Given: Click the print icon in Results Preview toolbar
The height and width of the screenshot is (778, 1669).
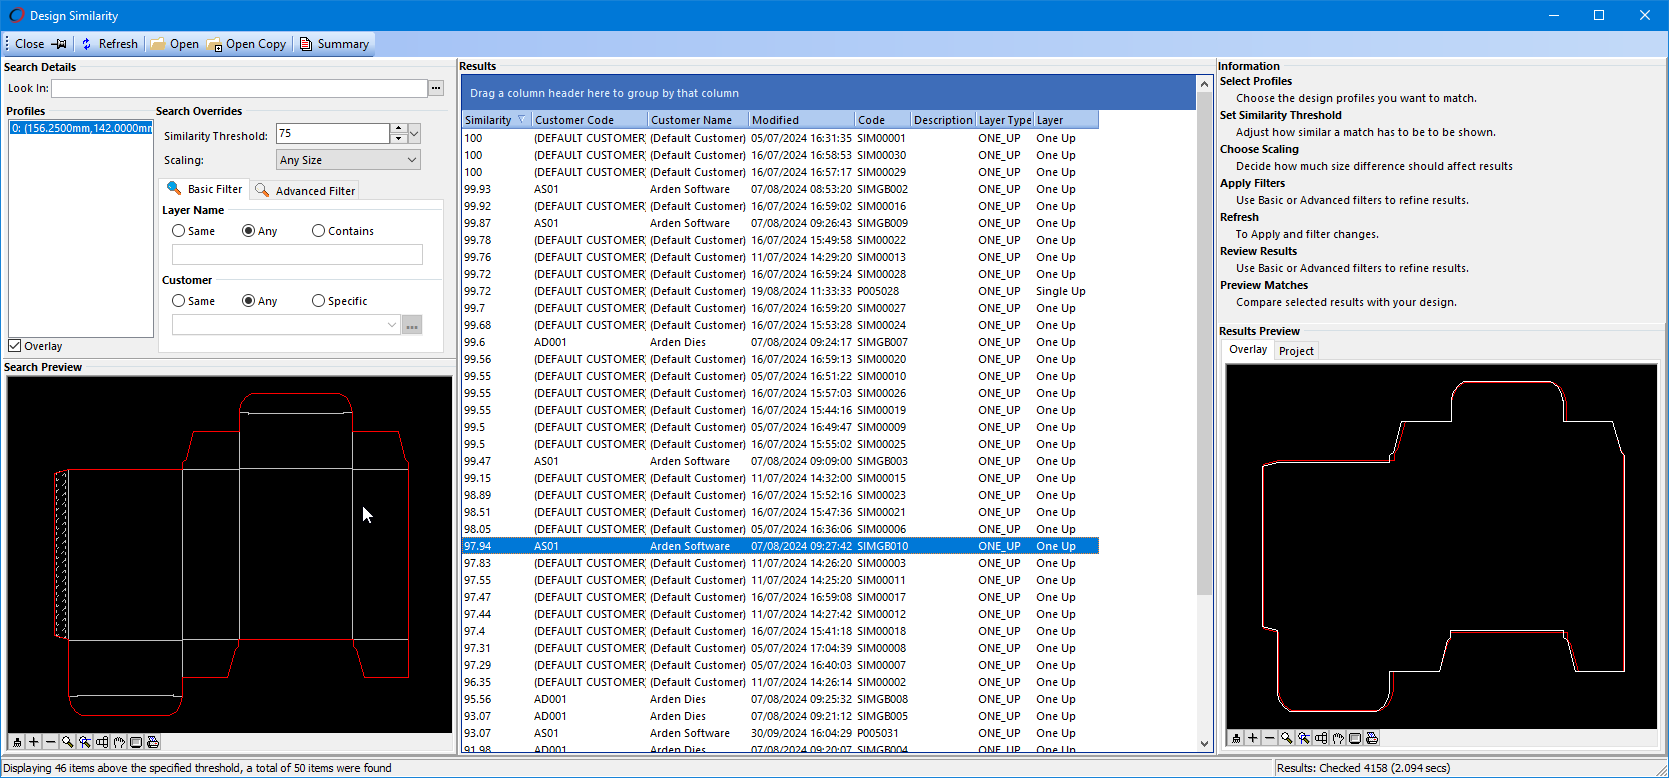Looking at the screenshot, I should (1372, 738).
